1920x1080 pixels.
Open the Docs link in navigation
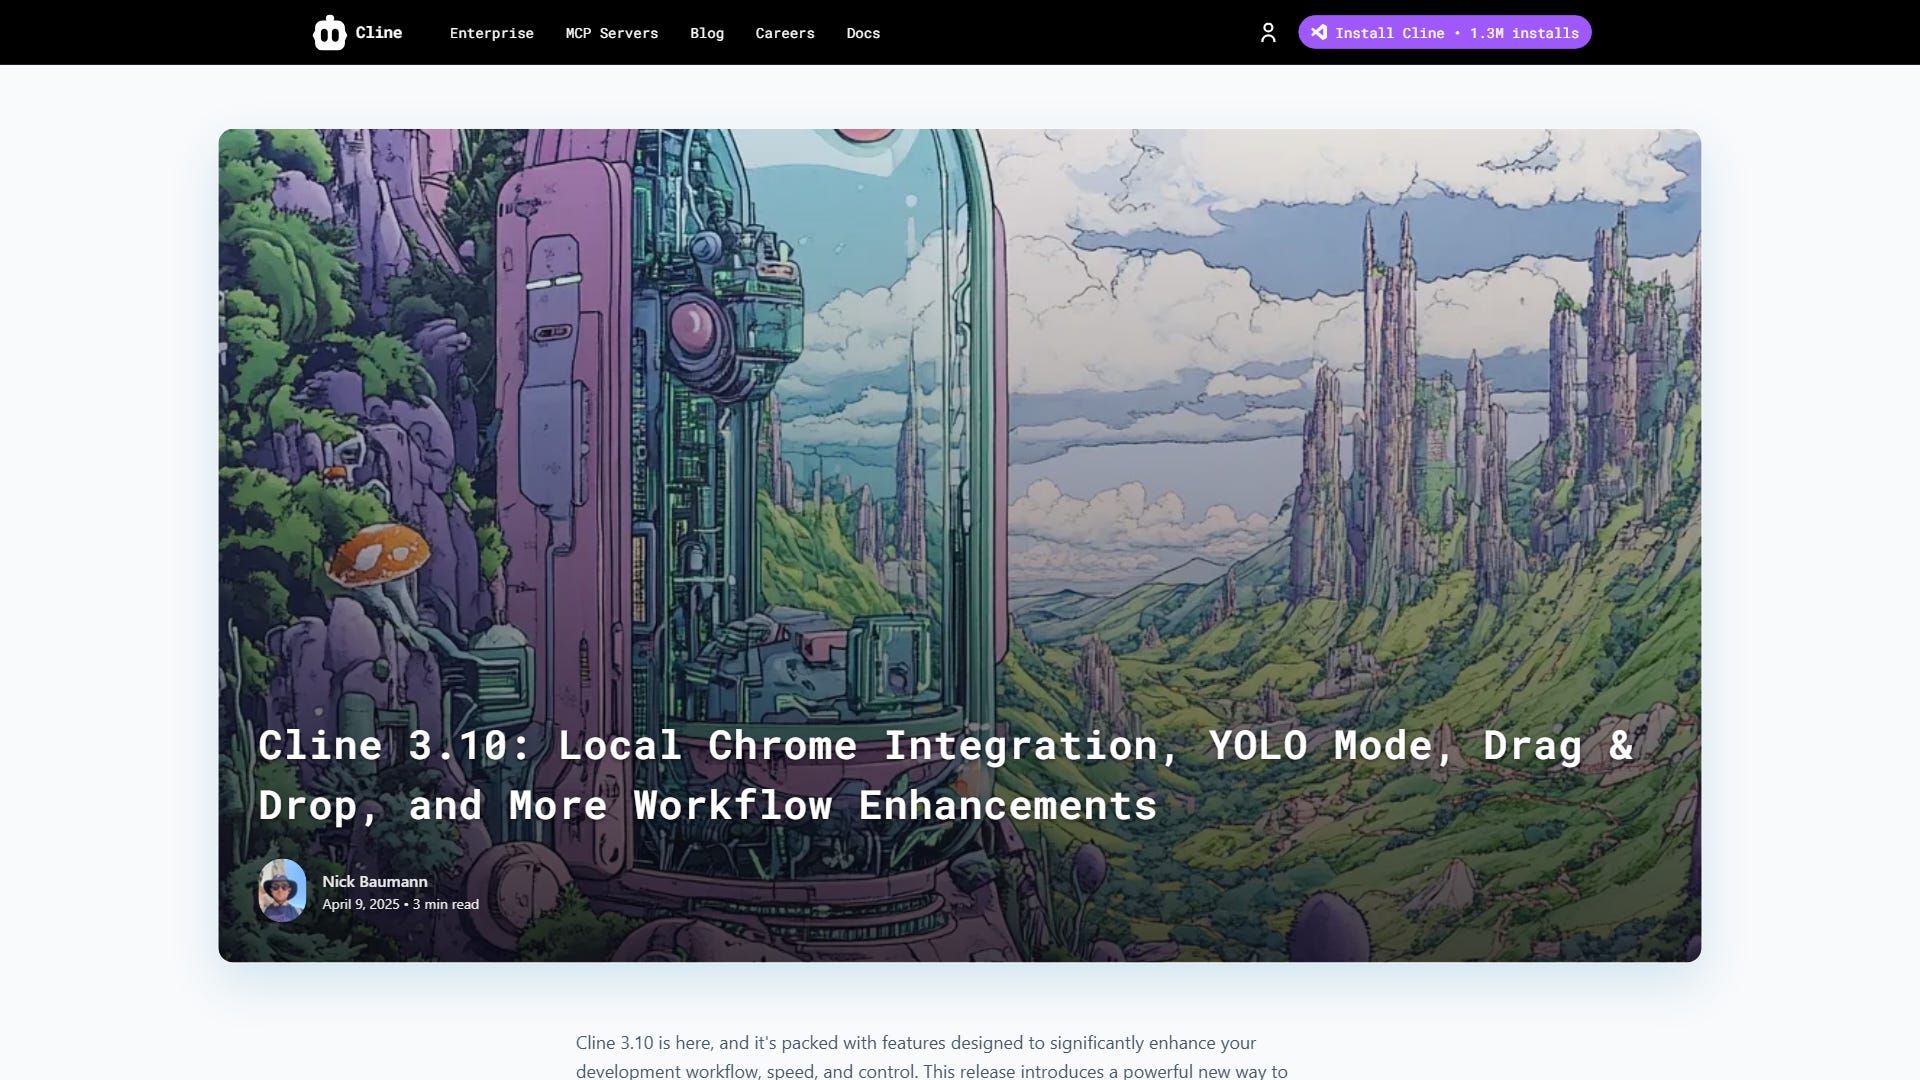863,33
